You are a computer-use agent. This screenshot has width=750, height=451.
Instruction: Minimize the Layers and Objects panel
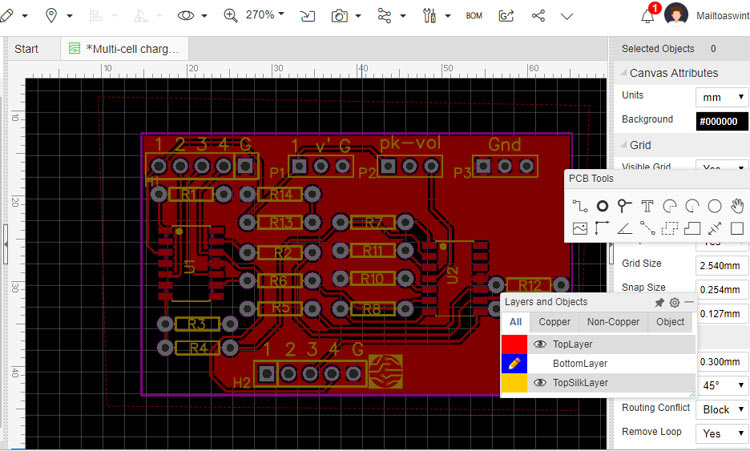point(689,302)
